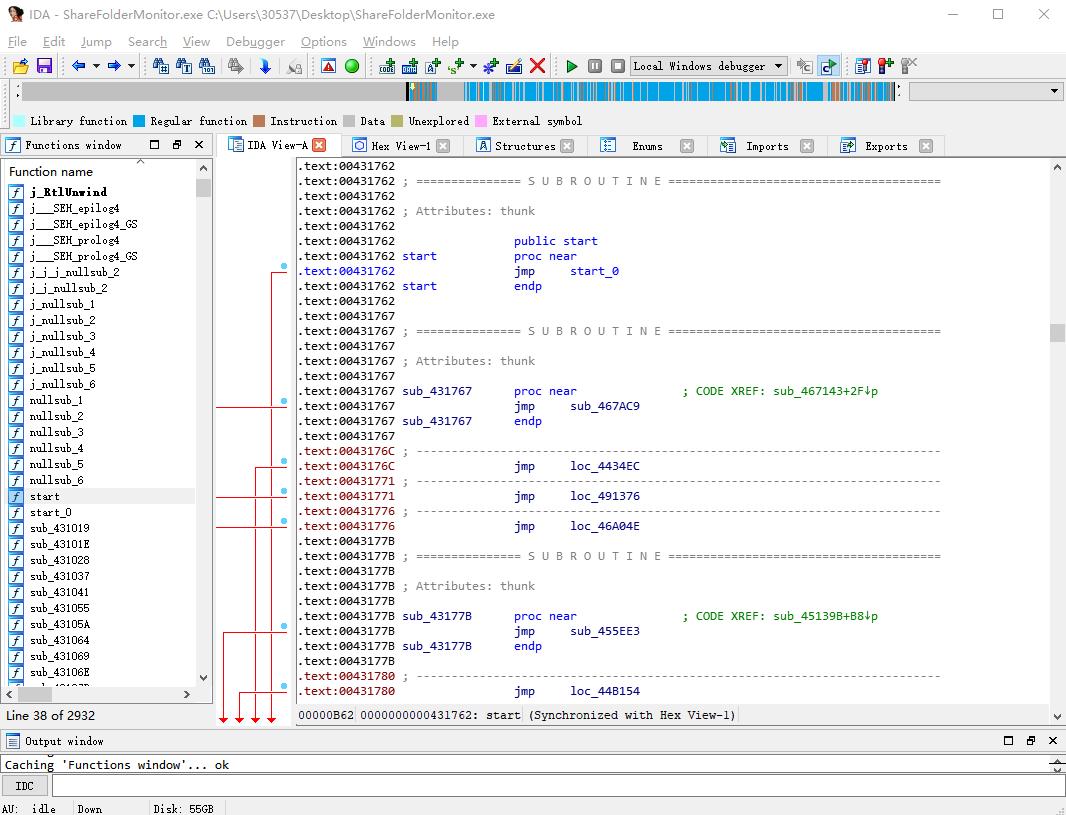The width and height of the screenshot is (1066, 815).
Task: Click the red X delete icon
Action: [537, 66]
